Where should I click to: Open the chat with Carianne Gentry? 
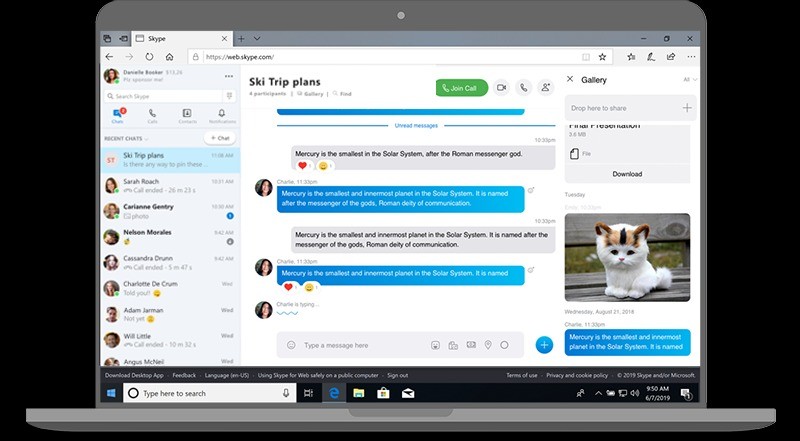pyautogui.click(x=170, y=211)
